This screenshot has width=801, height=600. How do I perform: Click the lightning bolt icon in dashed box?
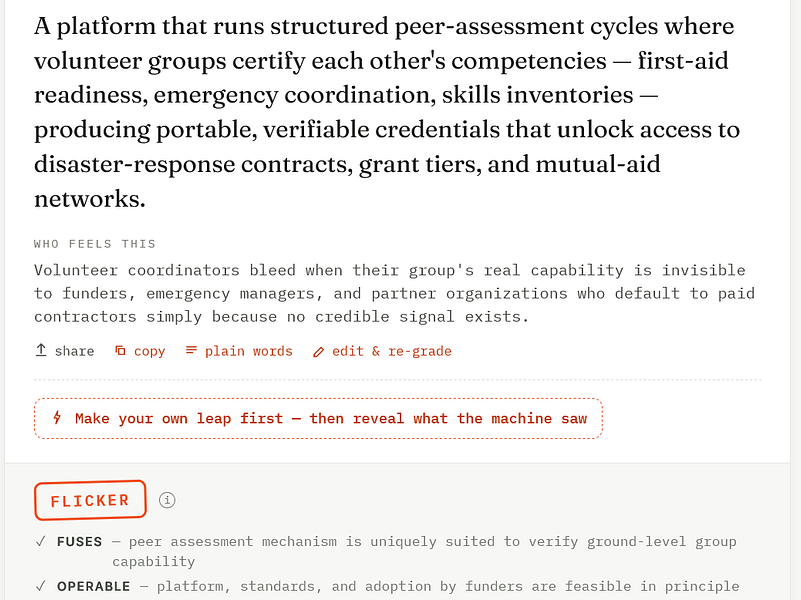pos(57,418)
